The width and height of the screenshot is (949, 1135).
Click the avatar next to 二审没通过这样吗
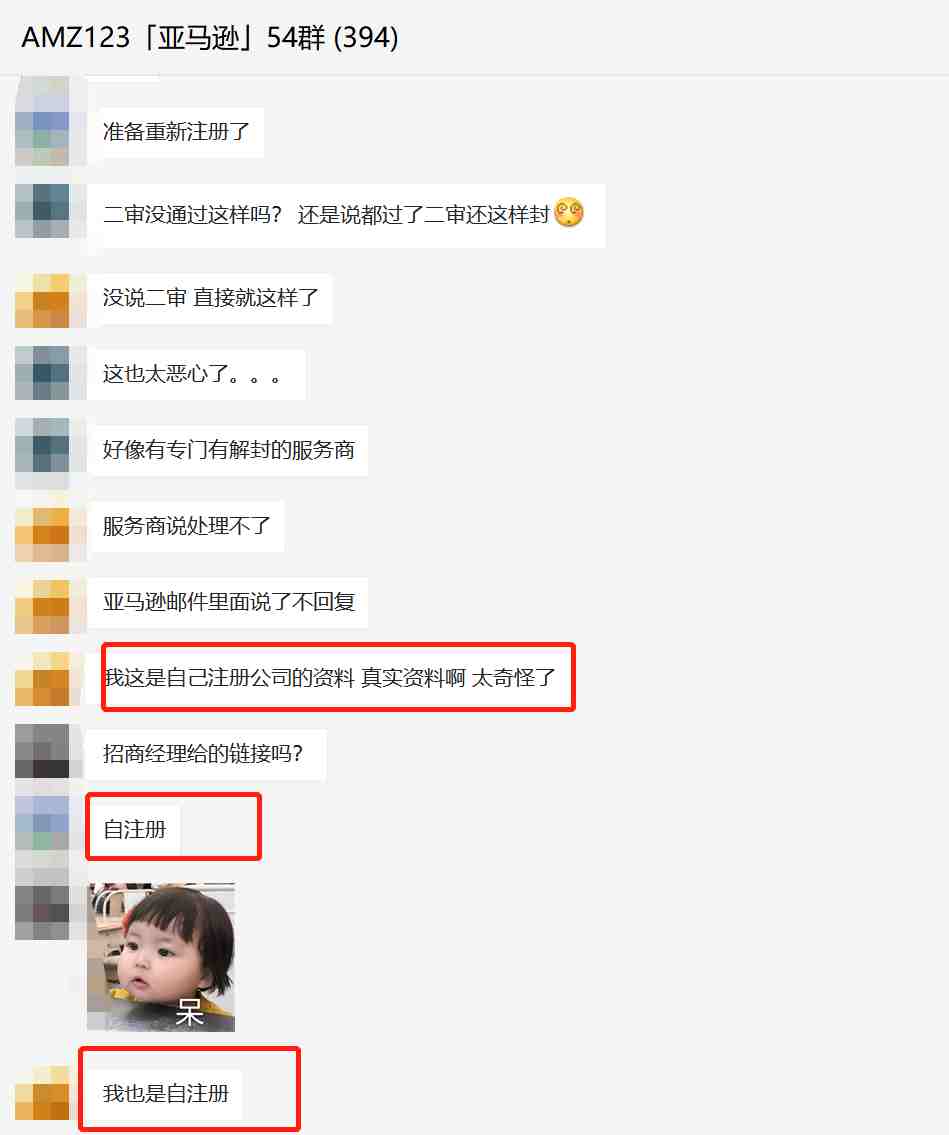[42, 211]
